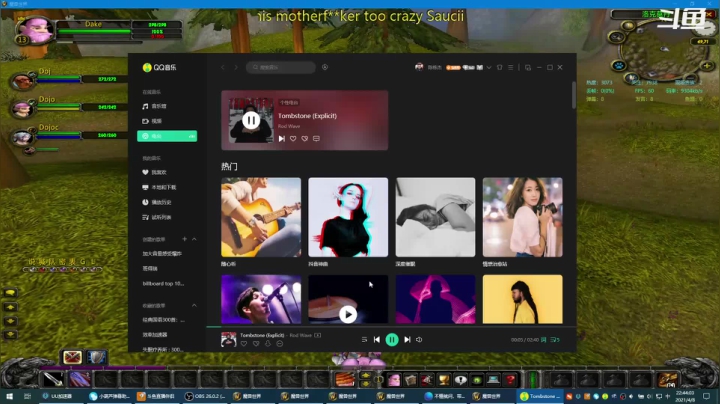Image resolution: width=720 pixels, height=404 pixels.
Task: Open more options circle icon in player bar
Action: (280, 344)
